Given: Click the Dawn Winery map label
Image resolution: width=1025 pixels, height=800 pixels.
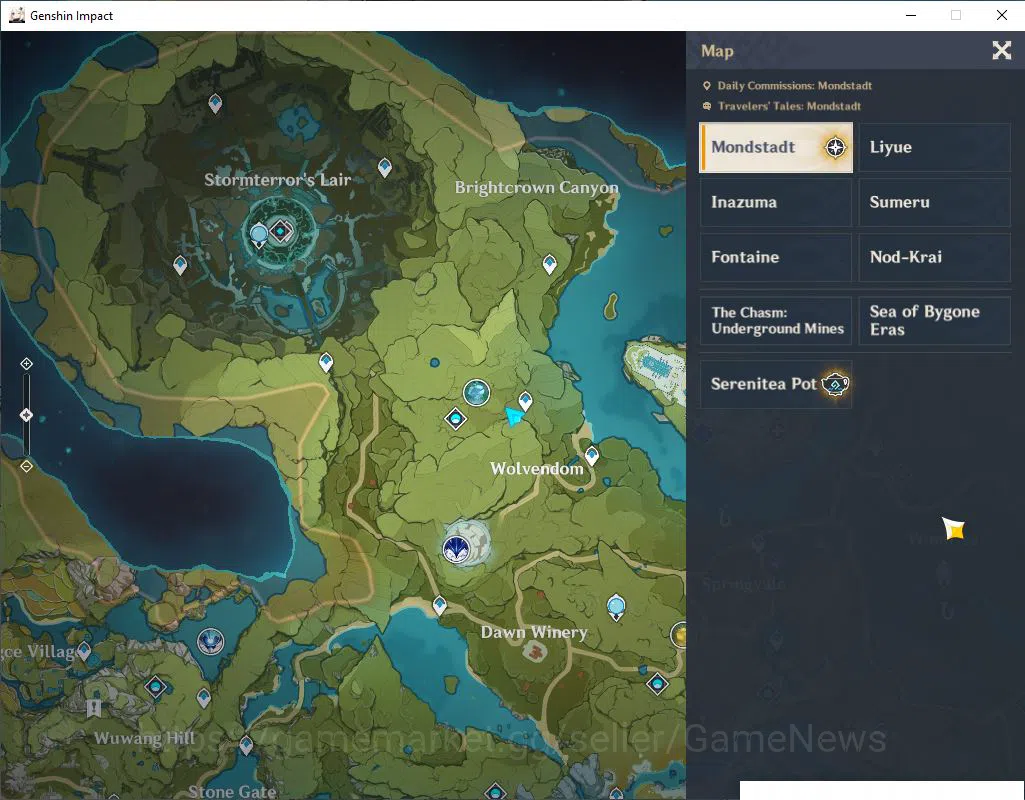Looking at the screenshot, I should click(x=534, y=632).
